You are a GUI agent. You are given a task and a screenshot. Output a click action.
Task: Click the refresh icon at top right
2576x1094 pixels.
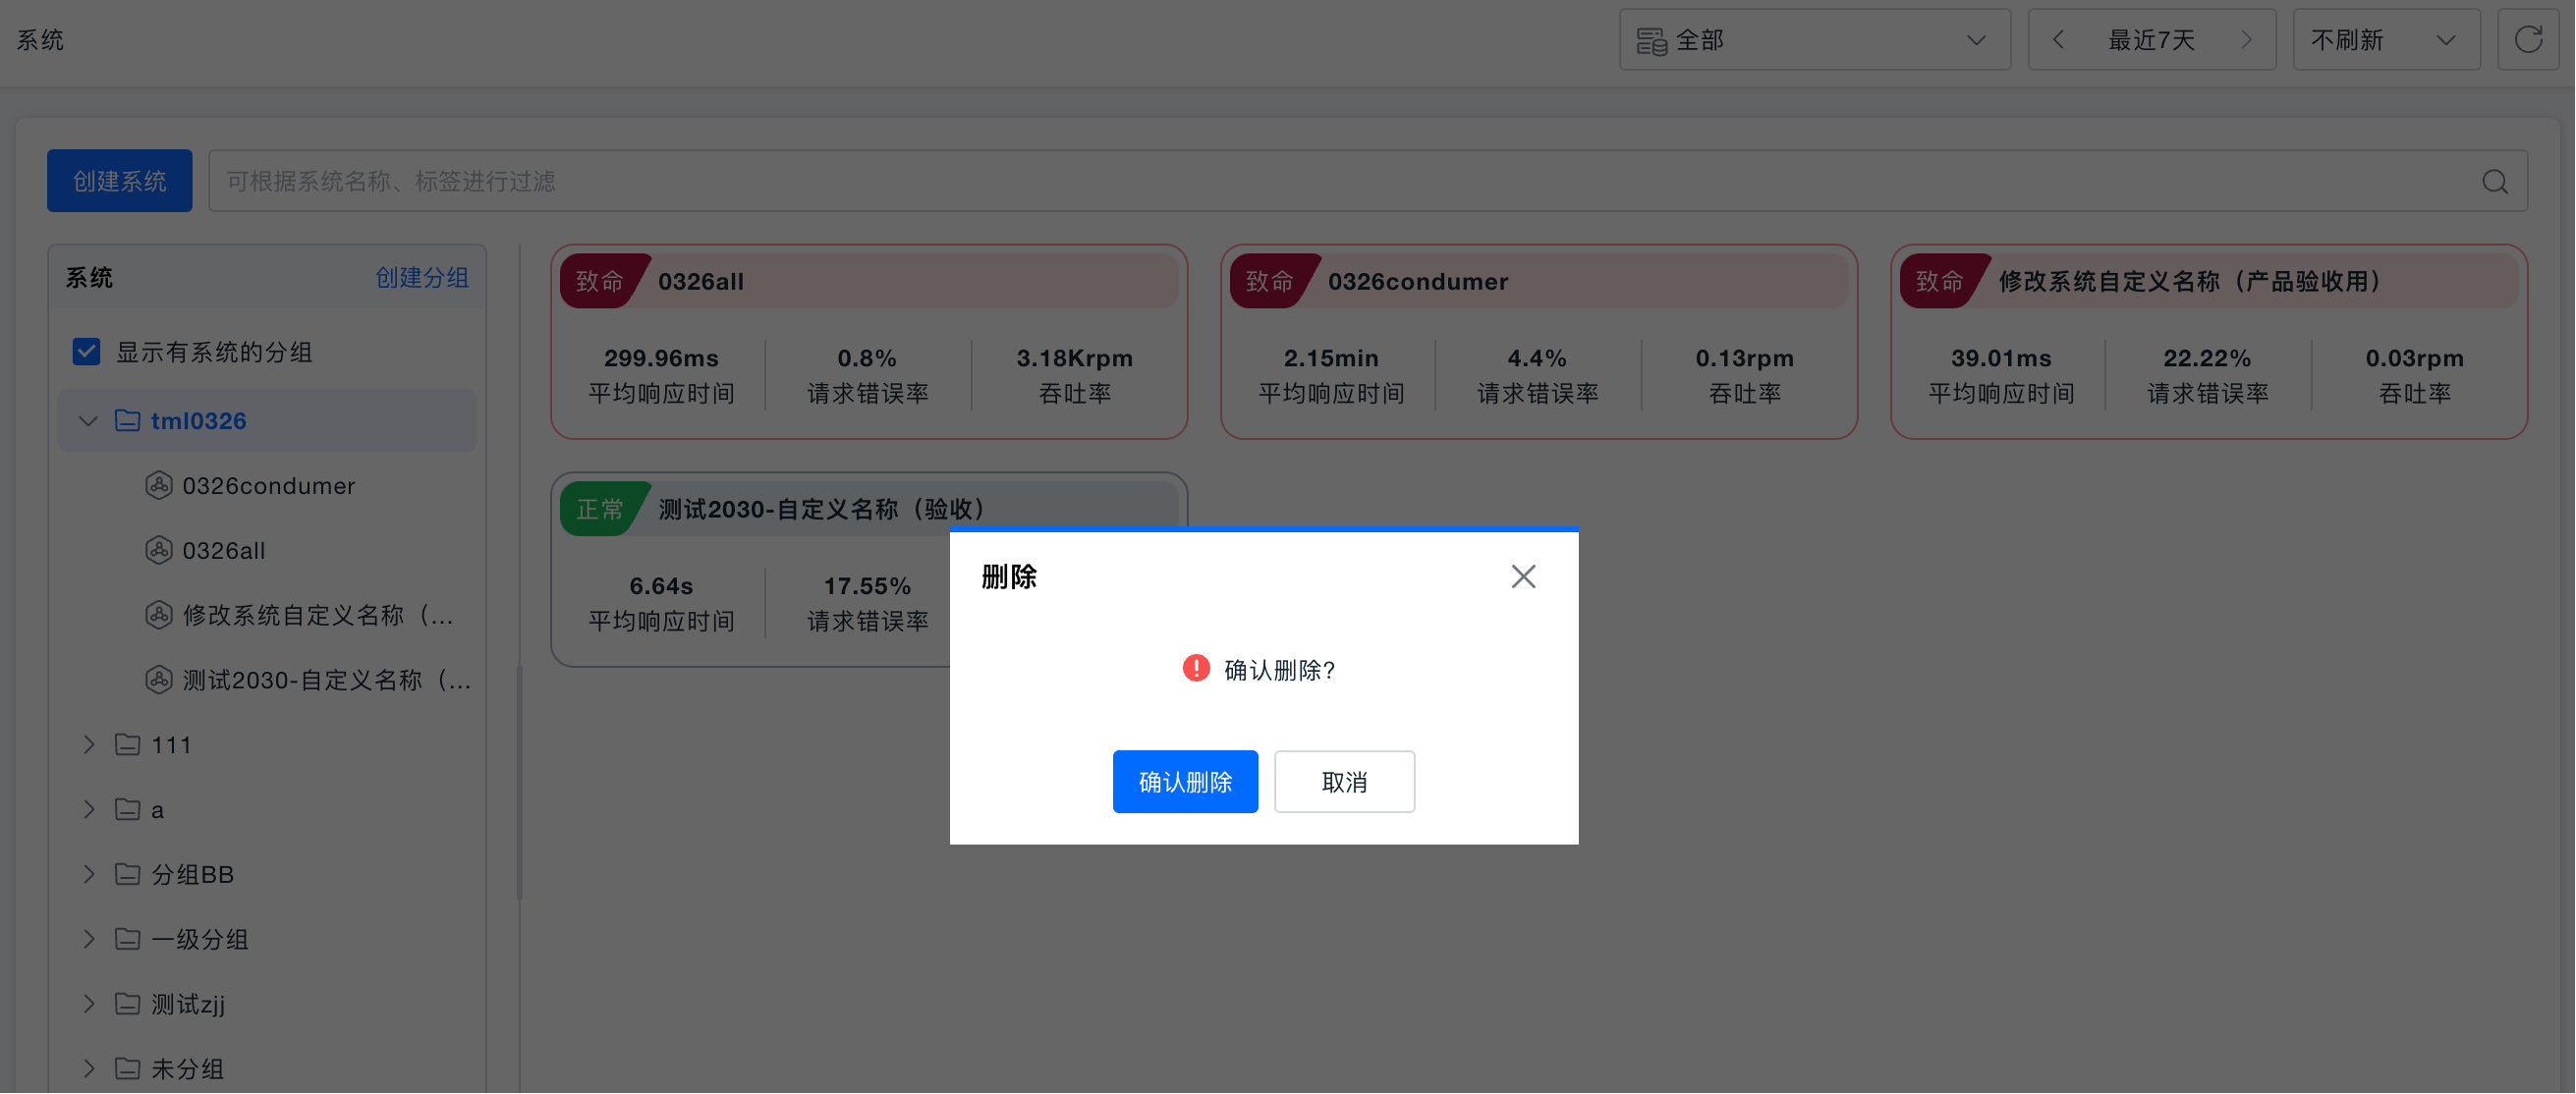[2528, 40]
